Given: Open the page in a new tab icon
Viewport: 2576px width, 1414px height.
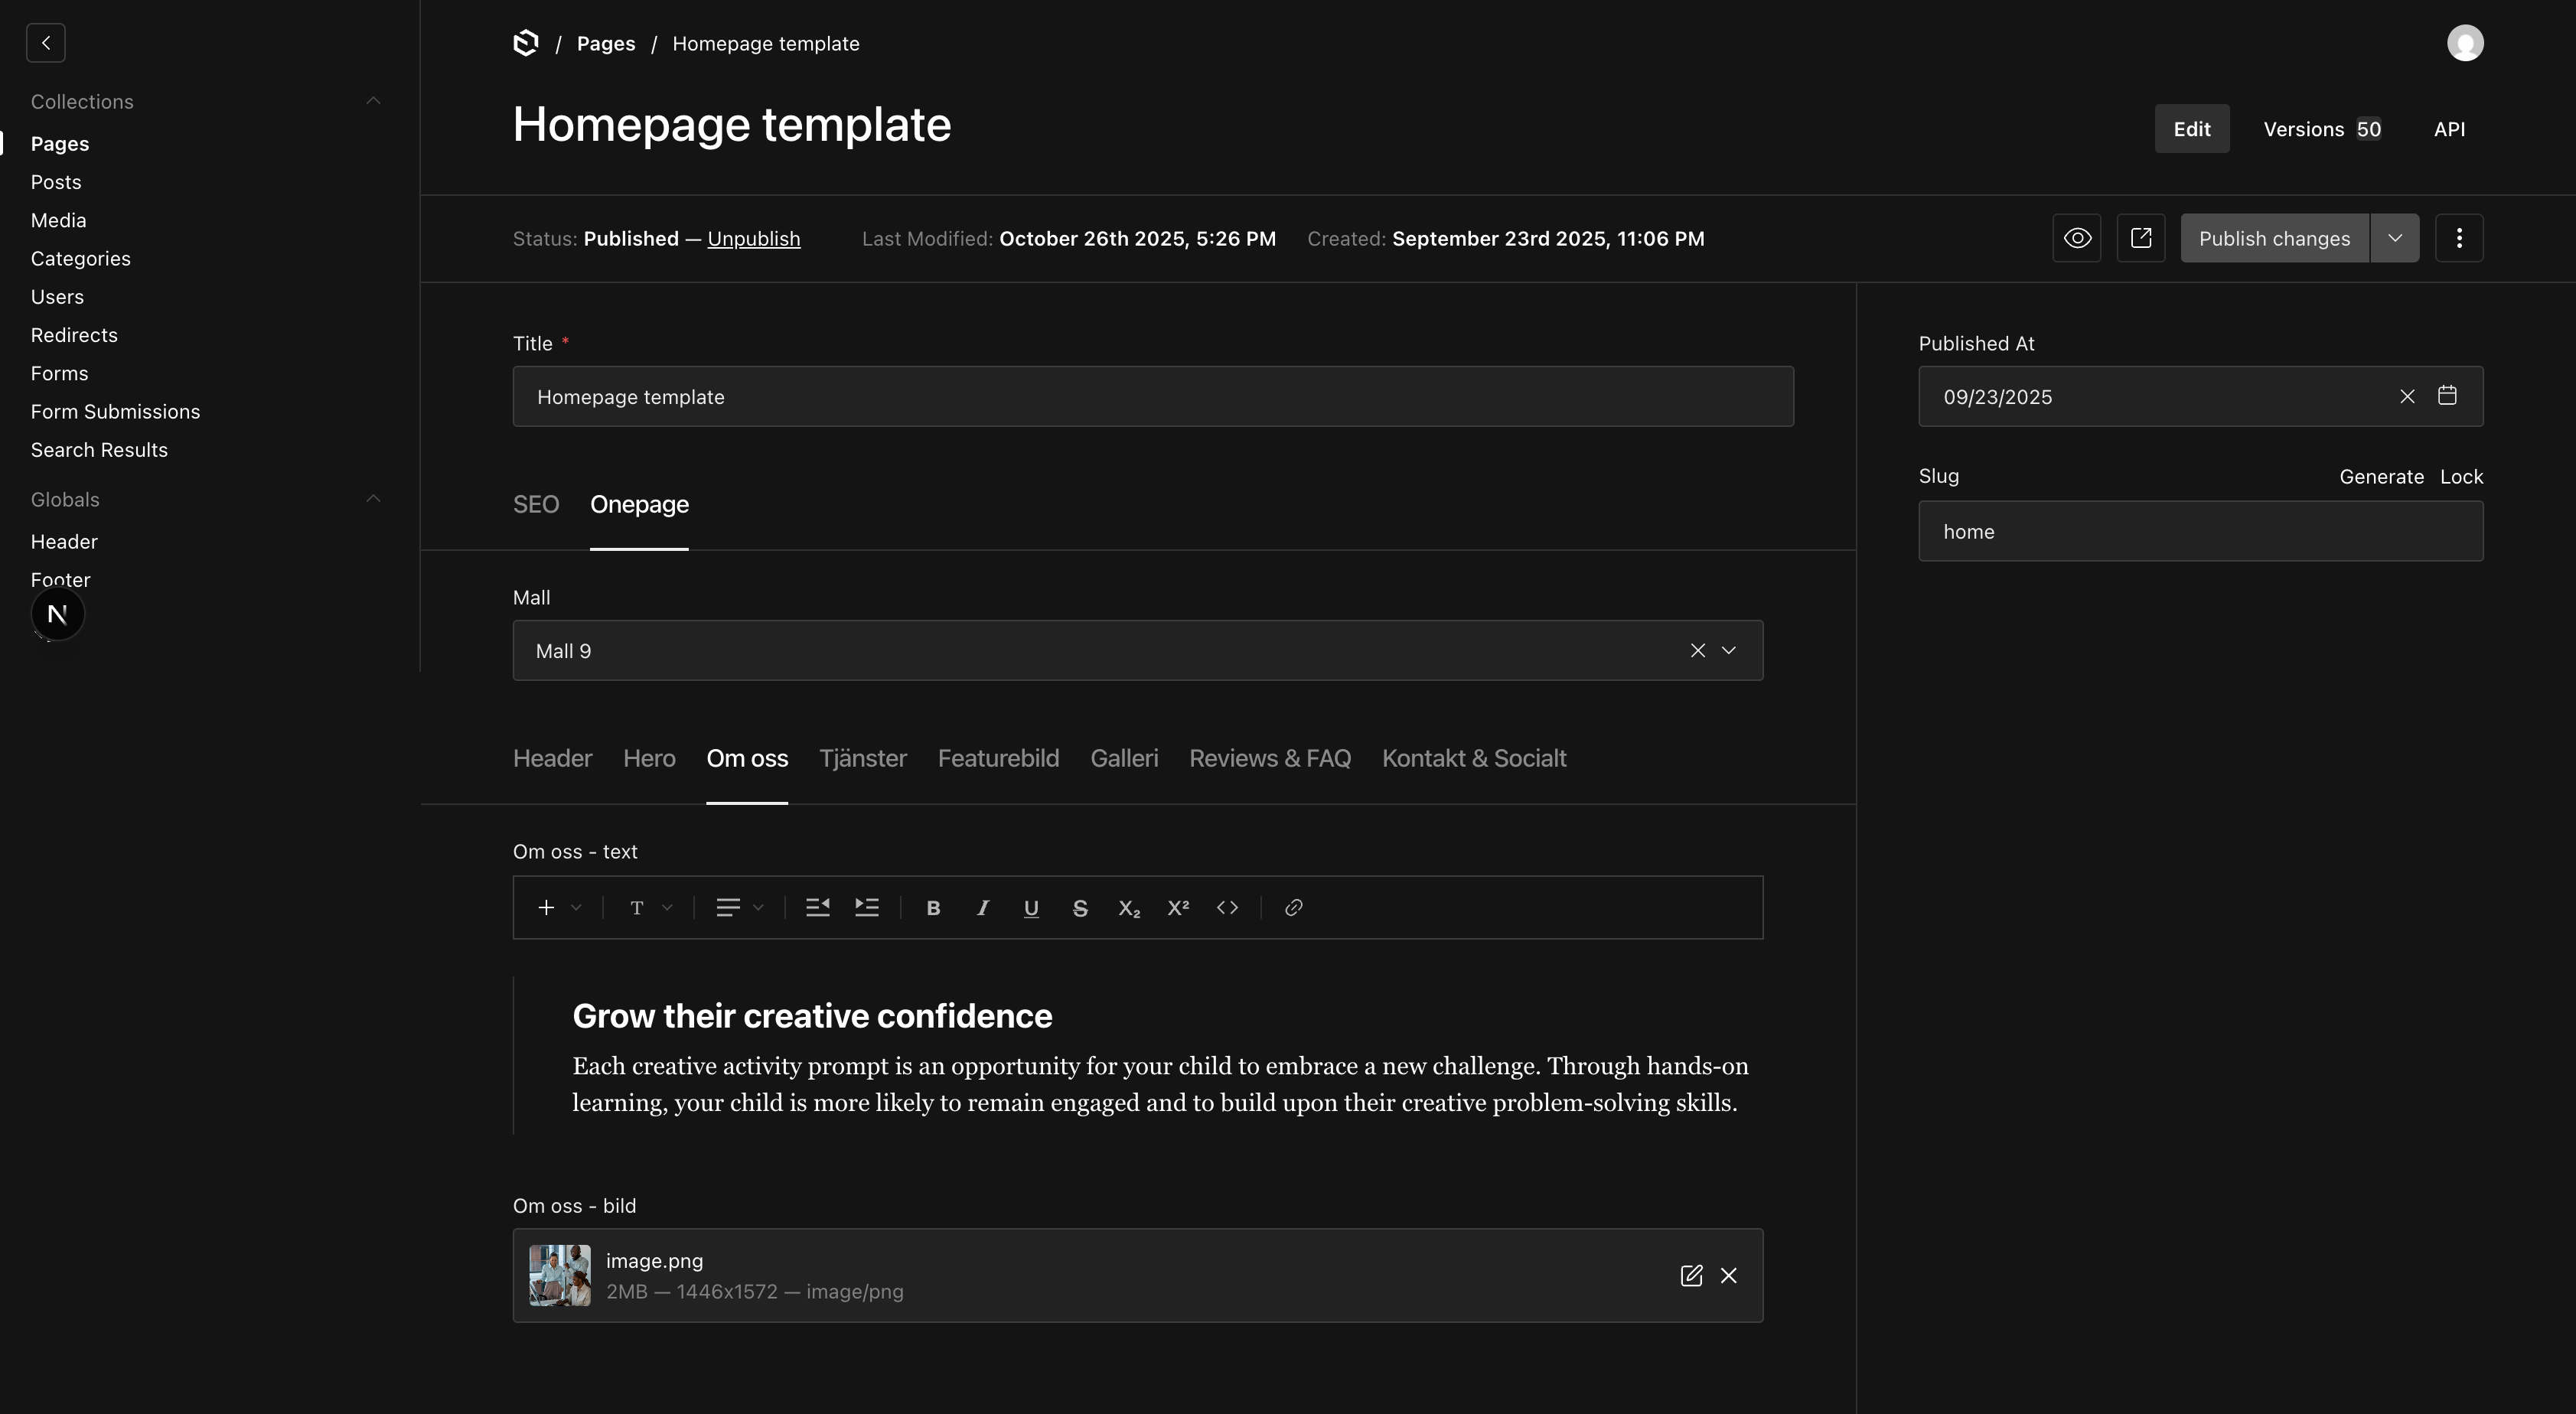Looking at the screenshot, I should [2141, 238].
